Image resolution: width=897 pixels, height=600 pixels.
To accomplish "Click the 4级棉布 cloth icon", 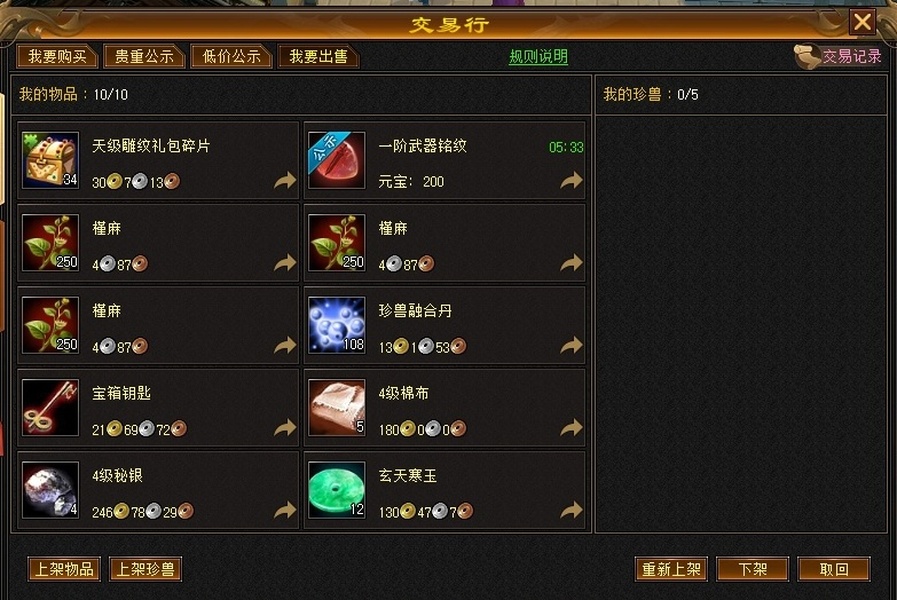I will (336, 407).
